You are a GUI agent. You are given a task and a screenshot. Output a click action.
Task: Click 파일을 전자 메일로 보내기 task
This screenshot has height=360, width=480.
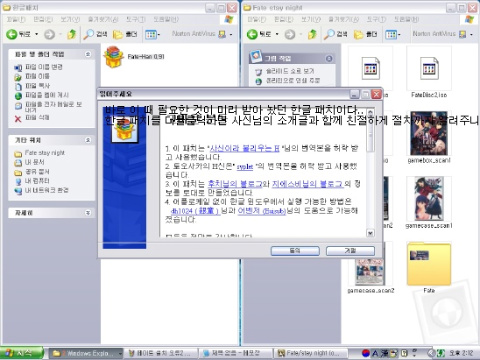[53, 107]
